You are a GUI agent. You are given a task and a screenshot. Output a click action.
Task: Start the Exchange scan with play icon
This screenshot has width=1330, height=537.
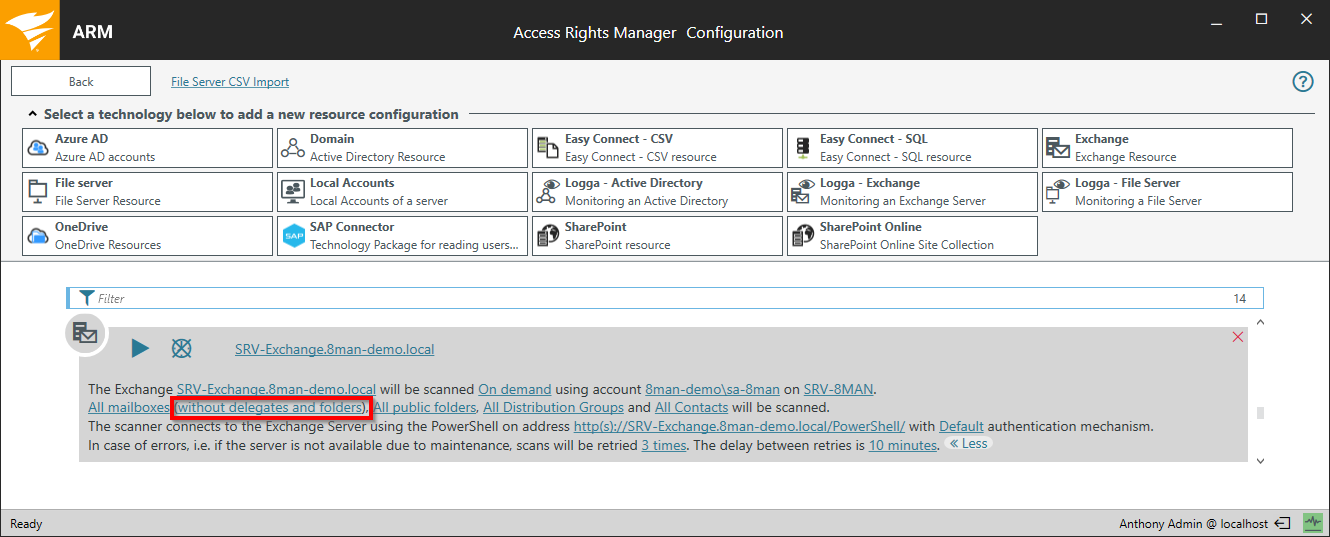140,348
